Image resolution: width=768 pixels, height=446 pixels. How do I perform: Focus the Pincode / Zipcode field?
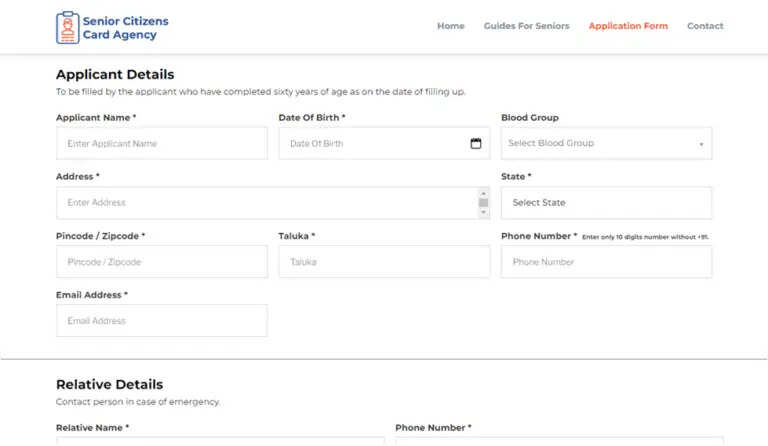(162, 262)
